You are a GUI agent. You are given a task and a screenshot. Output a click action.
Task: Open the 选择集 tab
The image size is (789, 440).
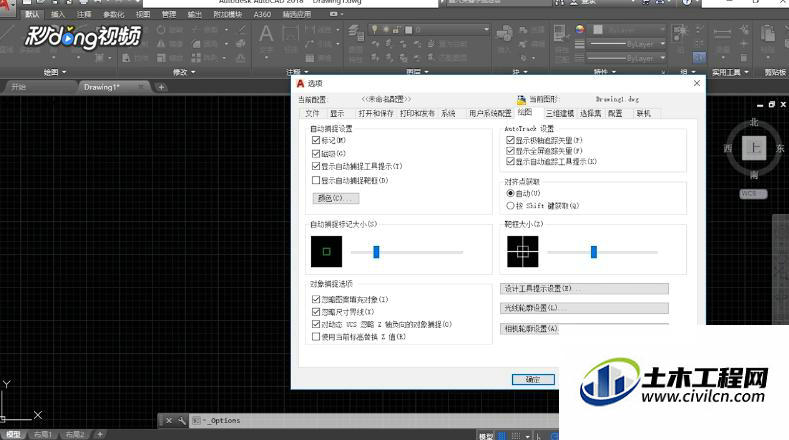591,114
